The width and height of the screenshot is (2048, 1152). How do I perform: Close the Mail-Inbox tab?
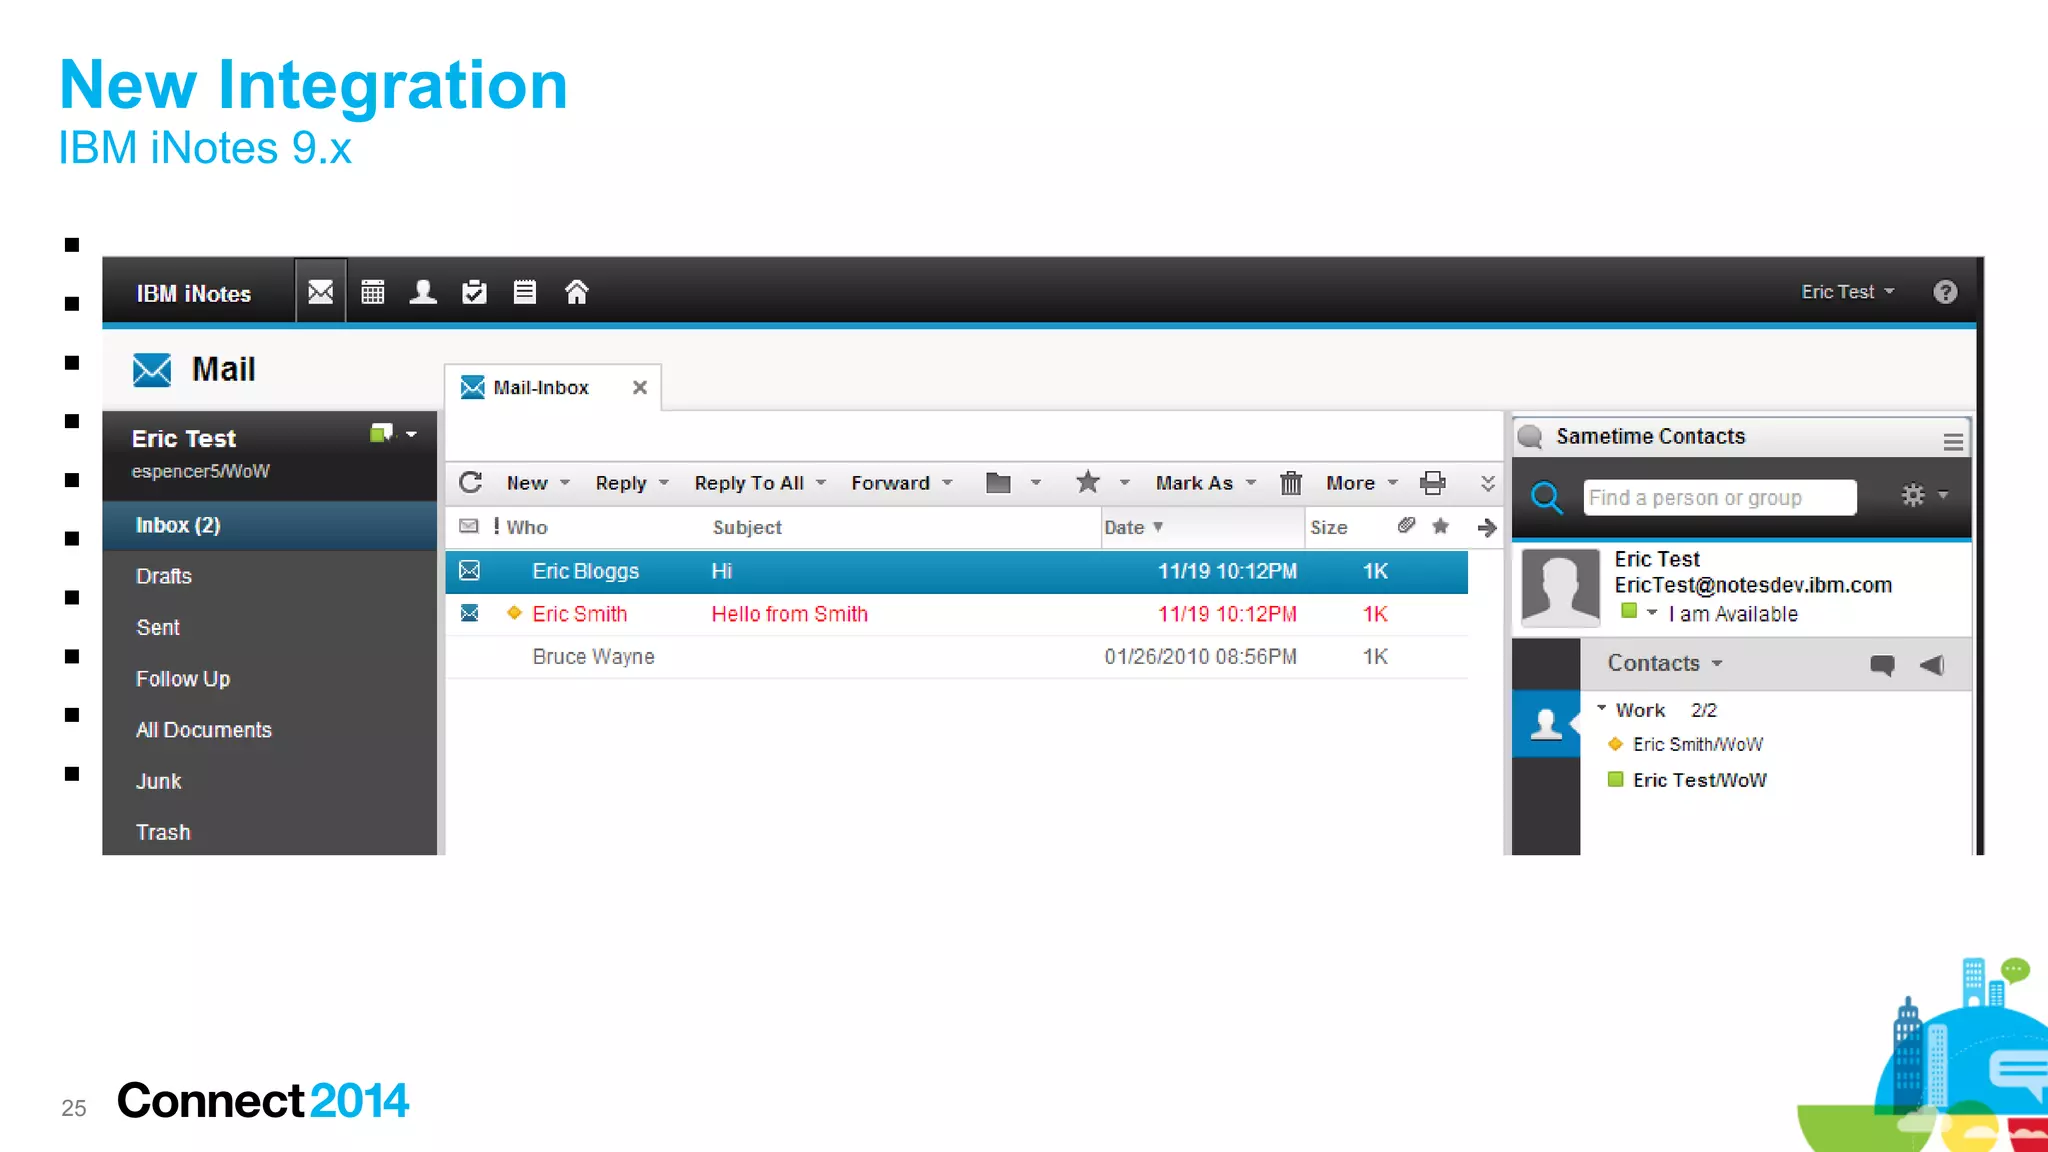click(640, 387)
